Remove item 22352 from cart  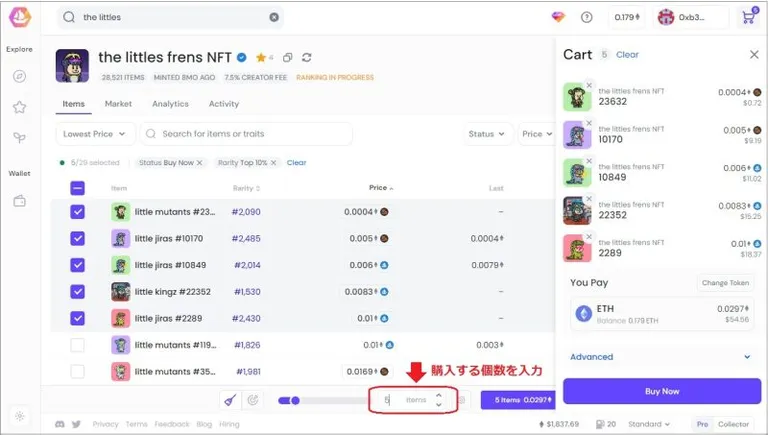[589, 198]
